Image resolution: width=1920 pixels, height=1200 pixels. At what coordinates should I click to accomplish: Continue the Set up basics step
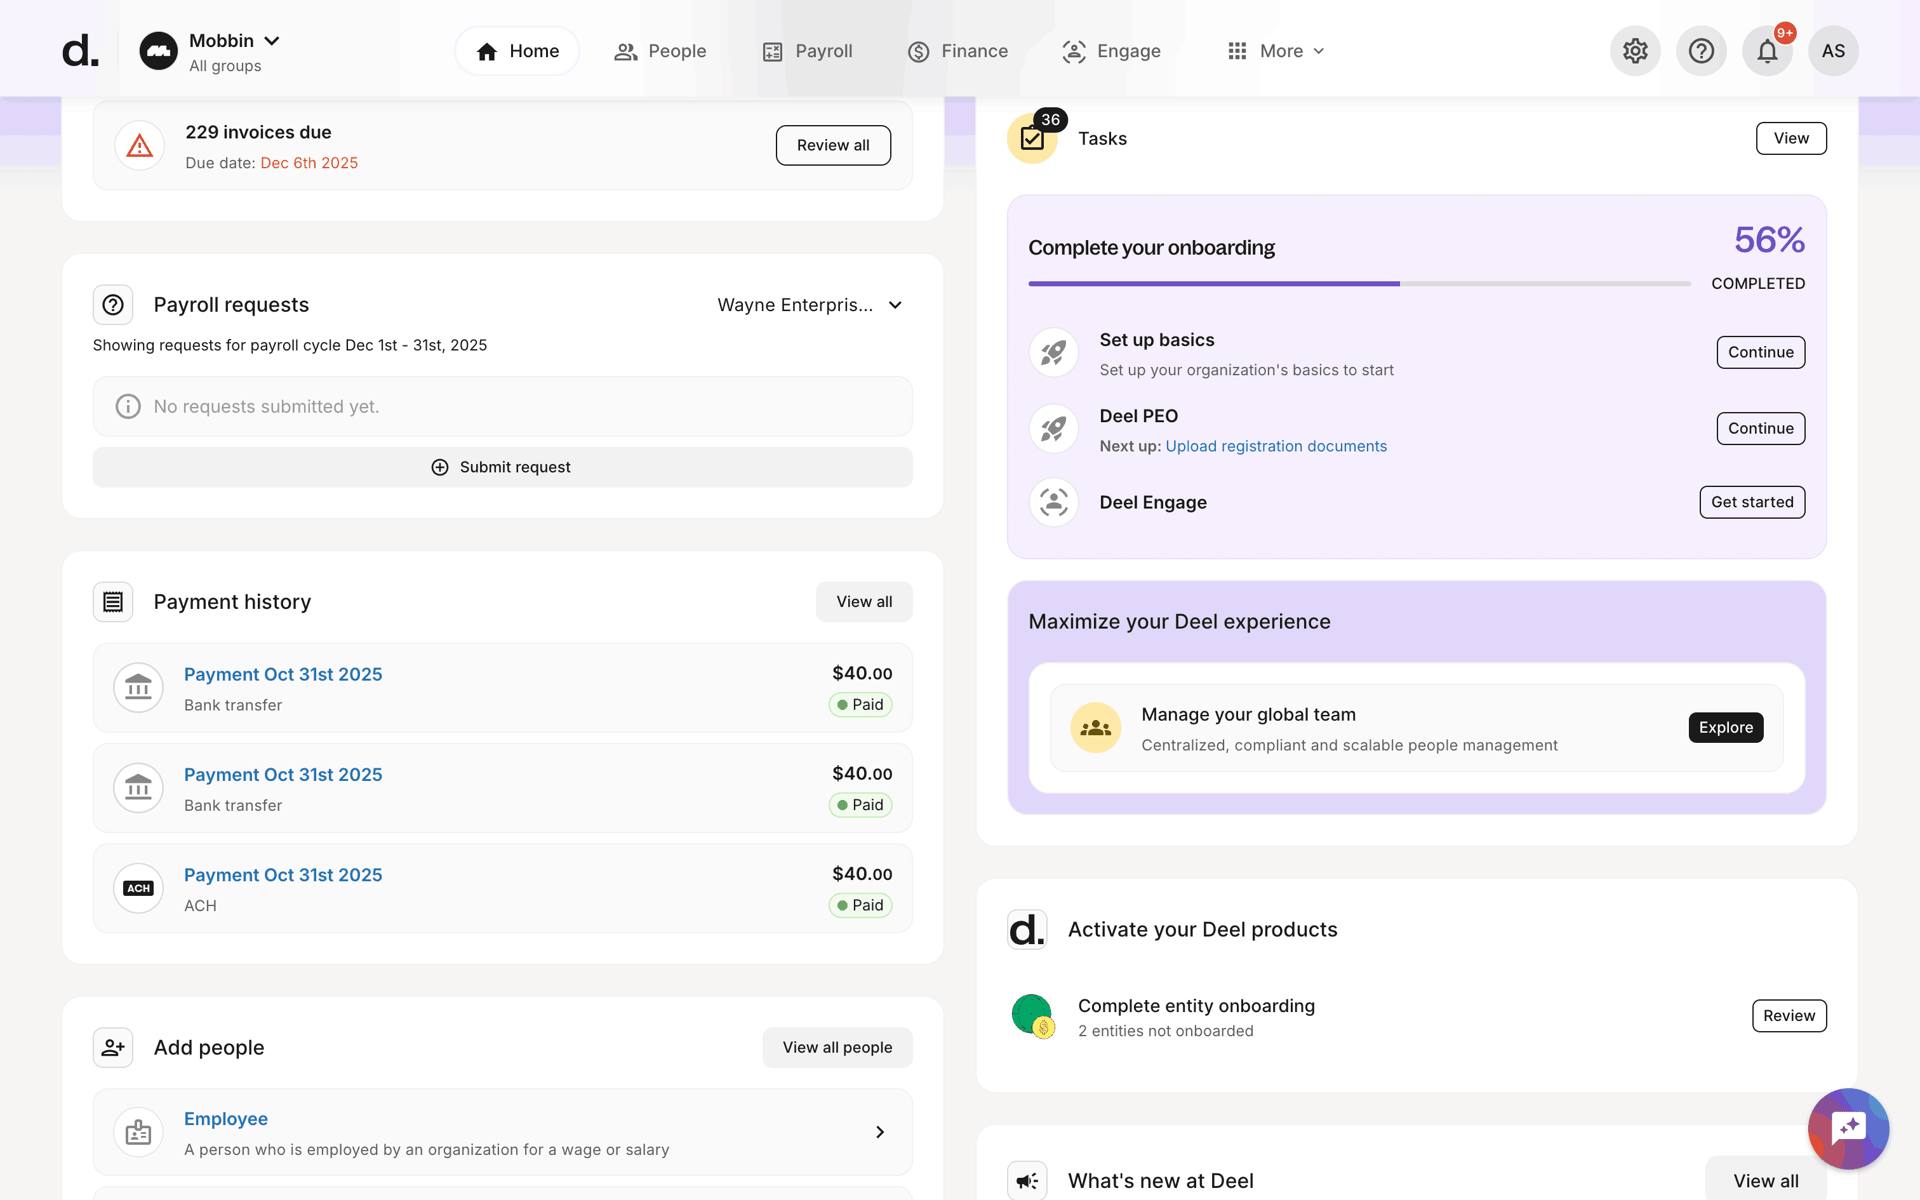[1761, 352]
